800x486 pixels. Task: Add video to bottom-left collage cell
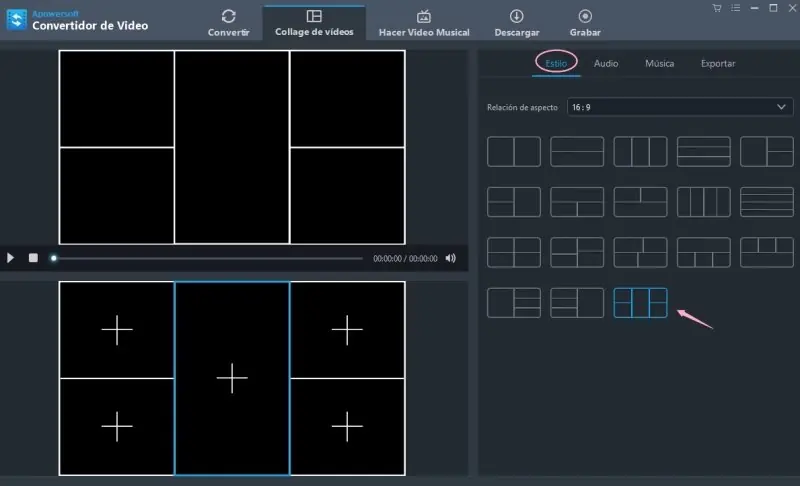click(x=117, y=426)
